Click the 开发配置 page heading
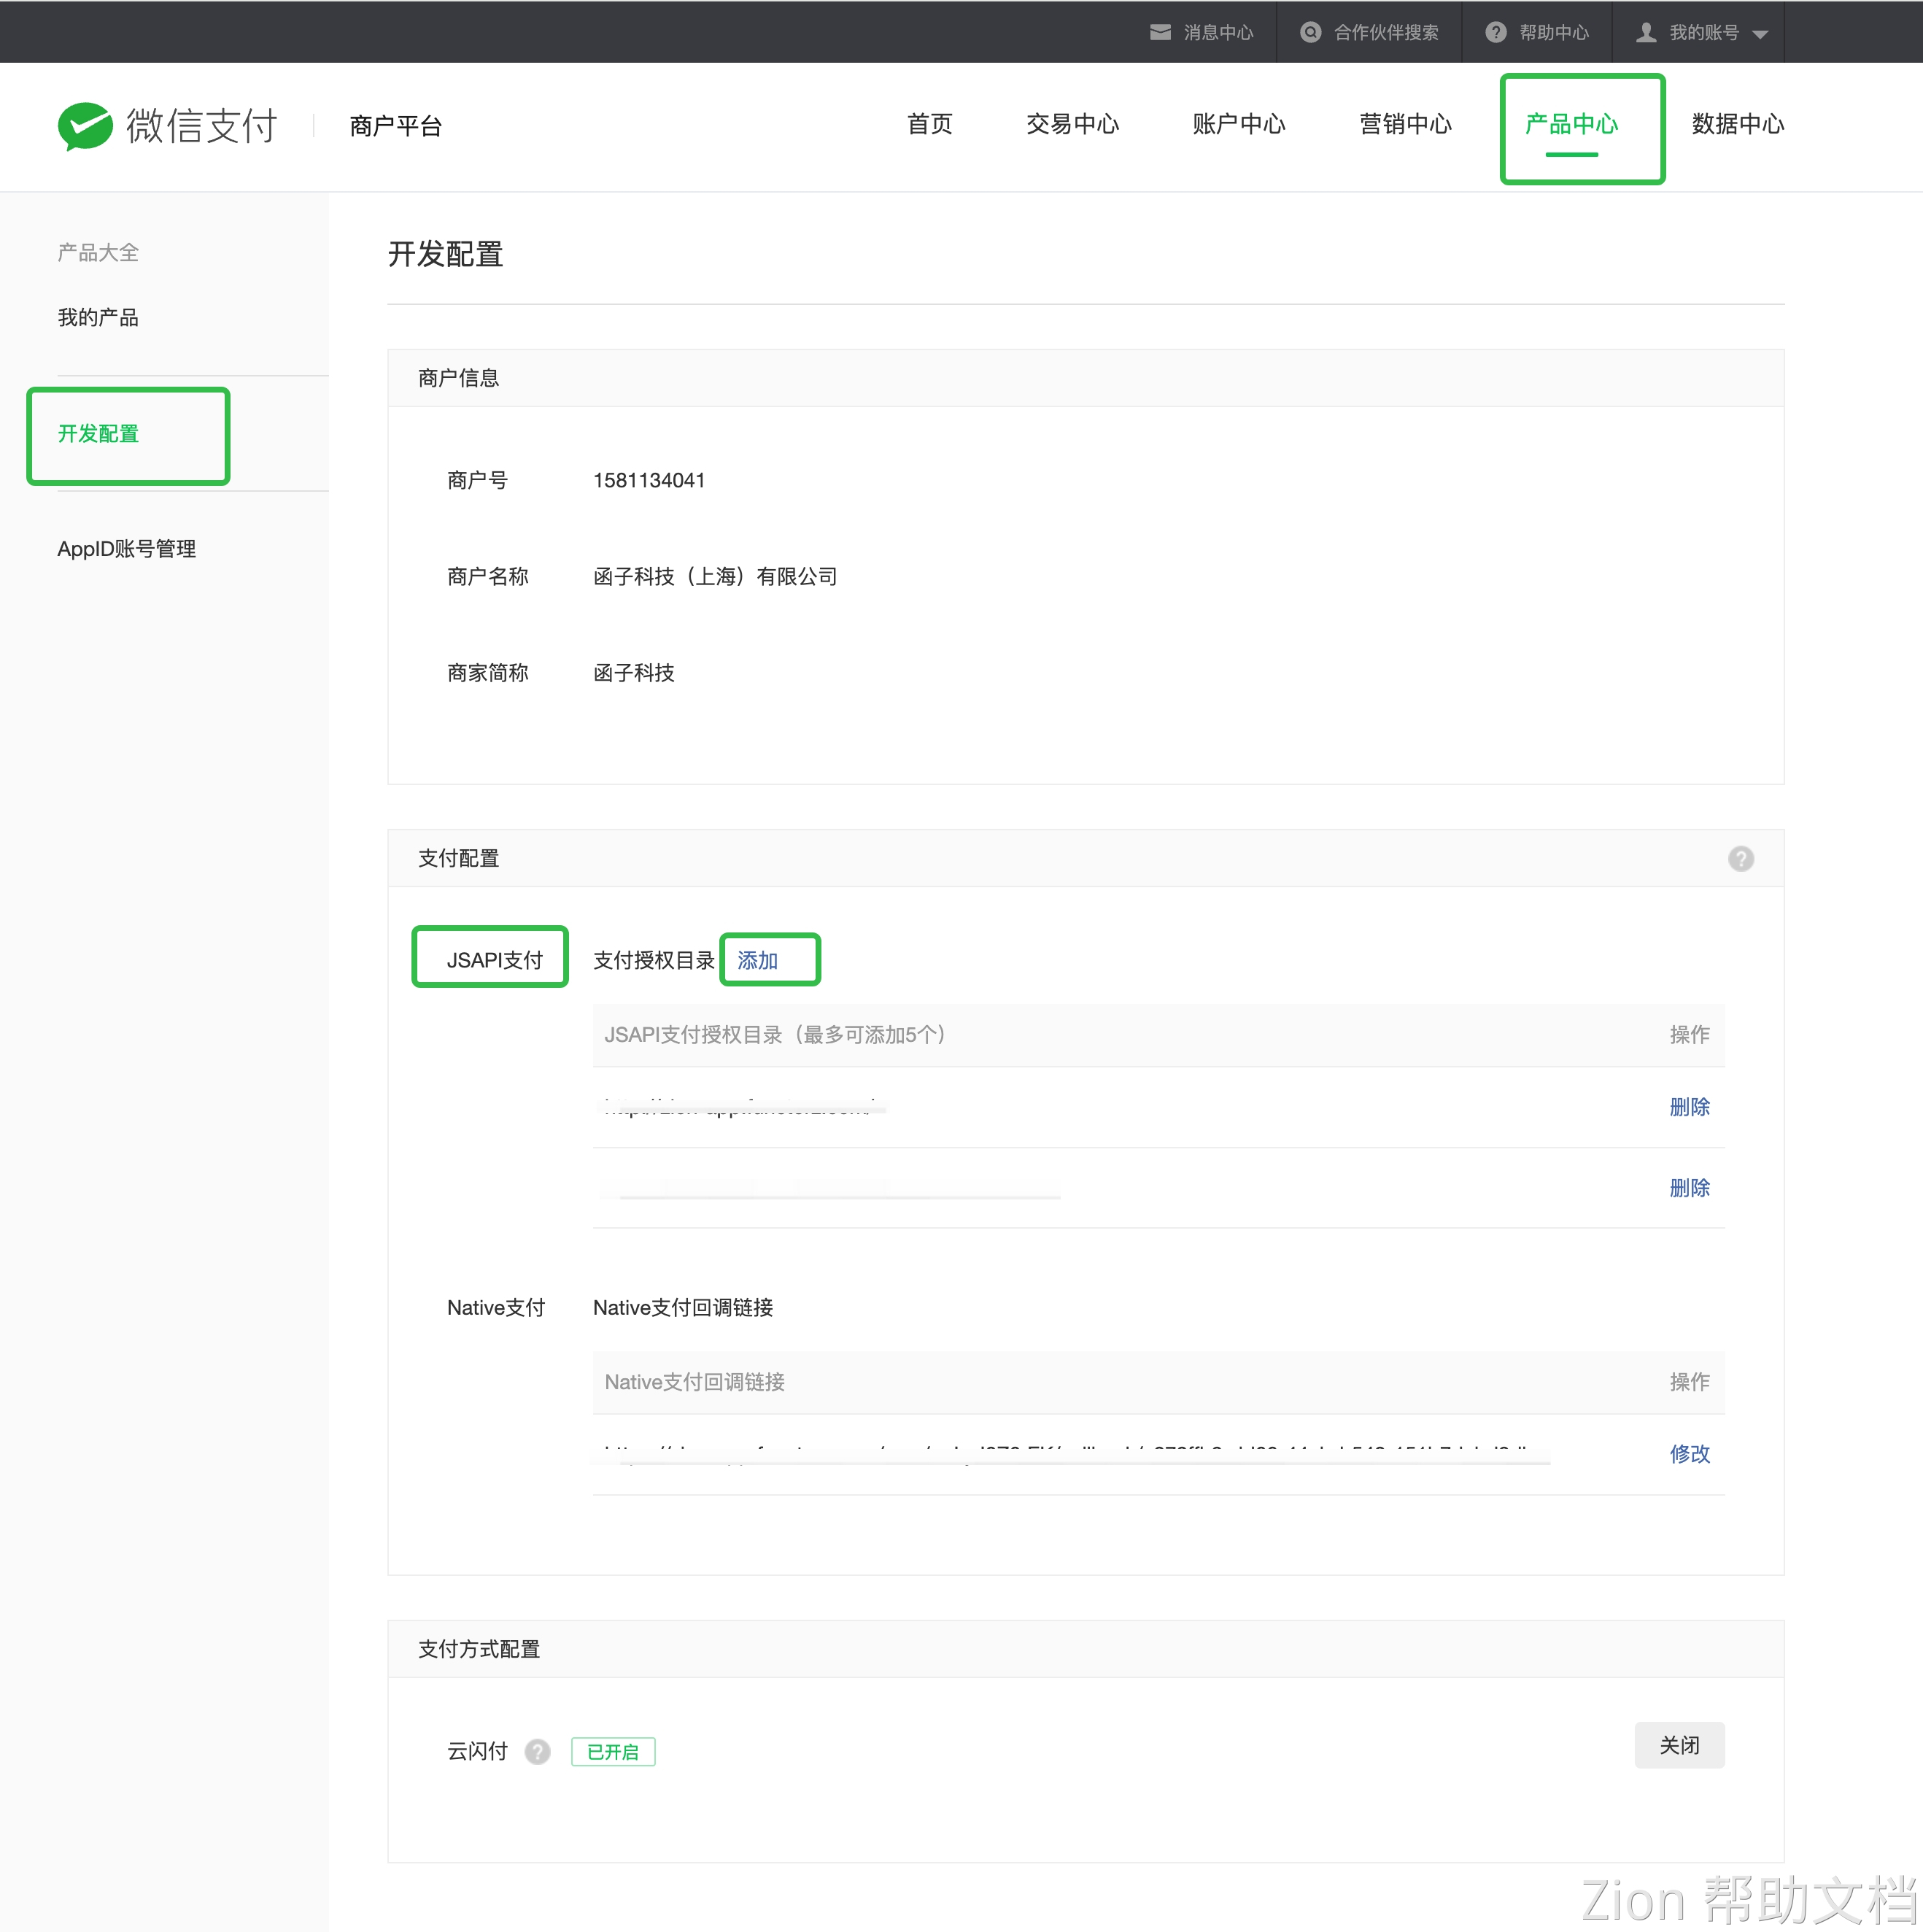This screenshot has width=1923, height=1932. (x=445, y=253)
